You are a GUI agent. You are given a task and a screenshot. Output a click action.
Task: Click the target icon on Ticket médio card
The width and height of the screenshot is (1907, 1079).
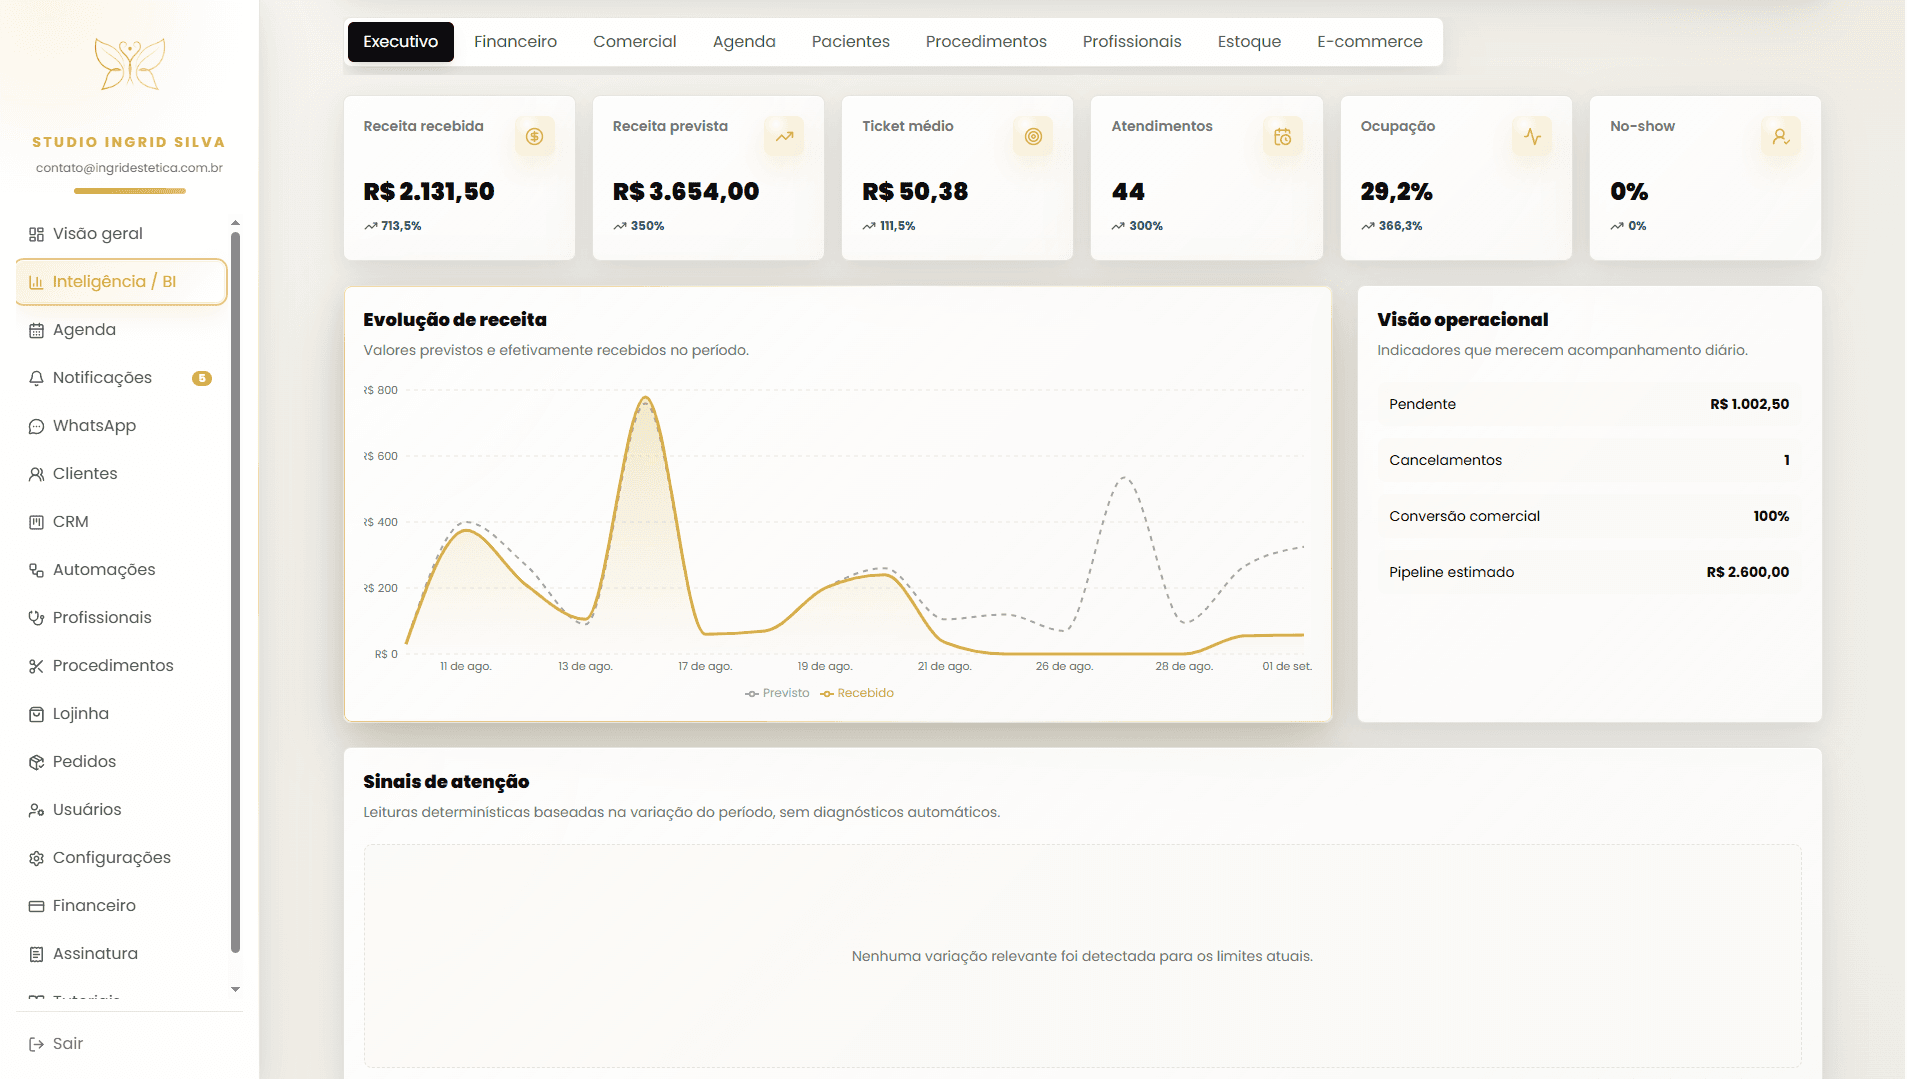[1033, 136]
